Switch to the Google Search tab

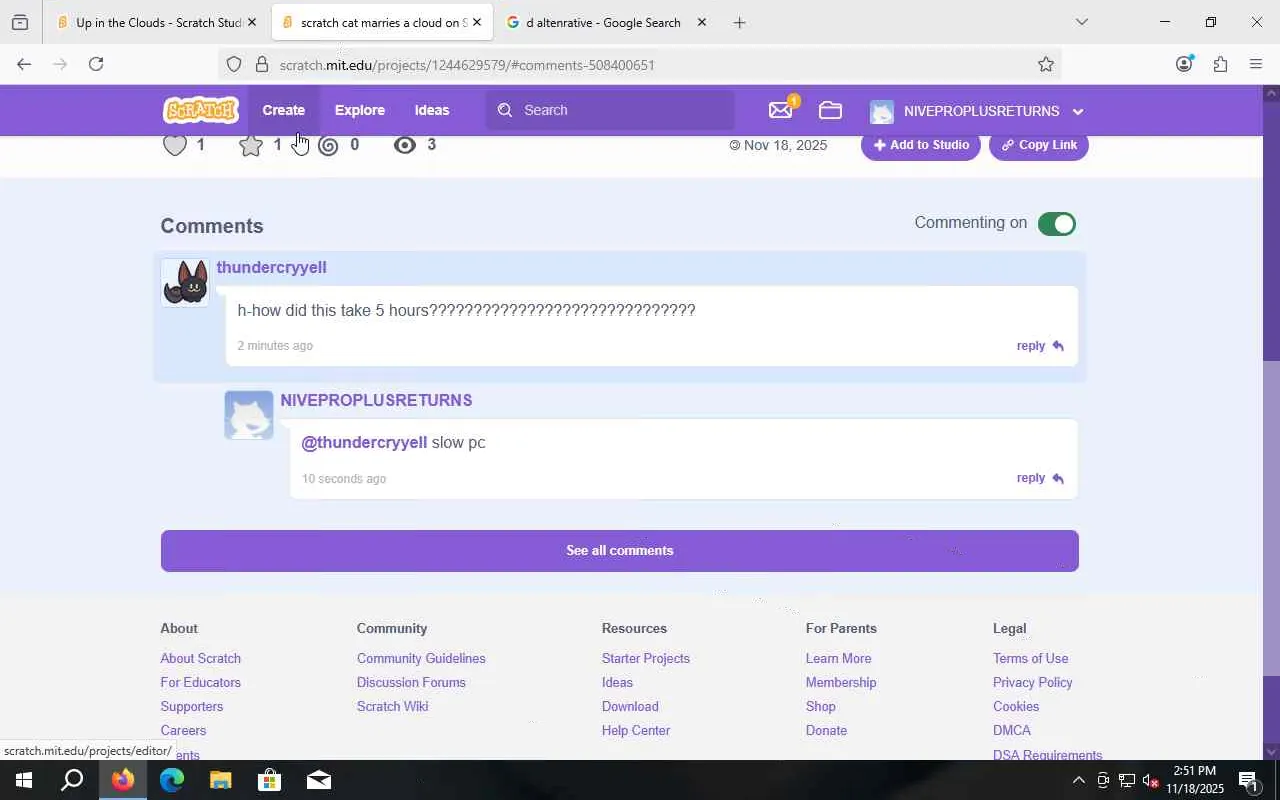606,22
